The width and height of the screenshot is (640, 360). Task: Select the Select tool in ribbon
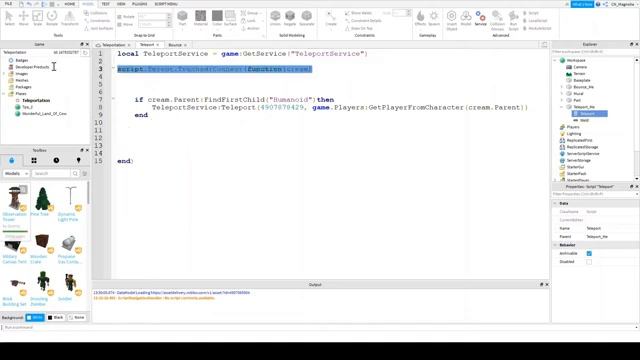(9, 18)
